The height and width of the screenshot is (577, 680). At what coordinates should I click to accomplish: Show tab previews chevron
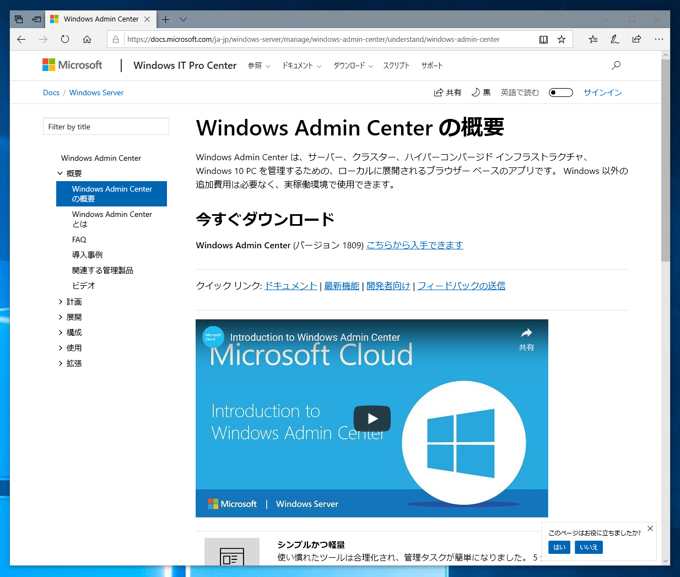point(183,19)
